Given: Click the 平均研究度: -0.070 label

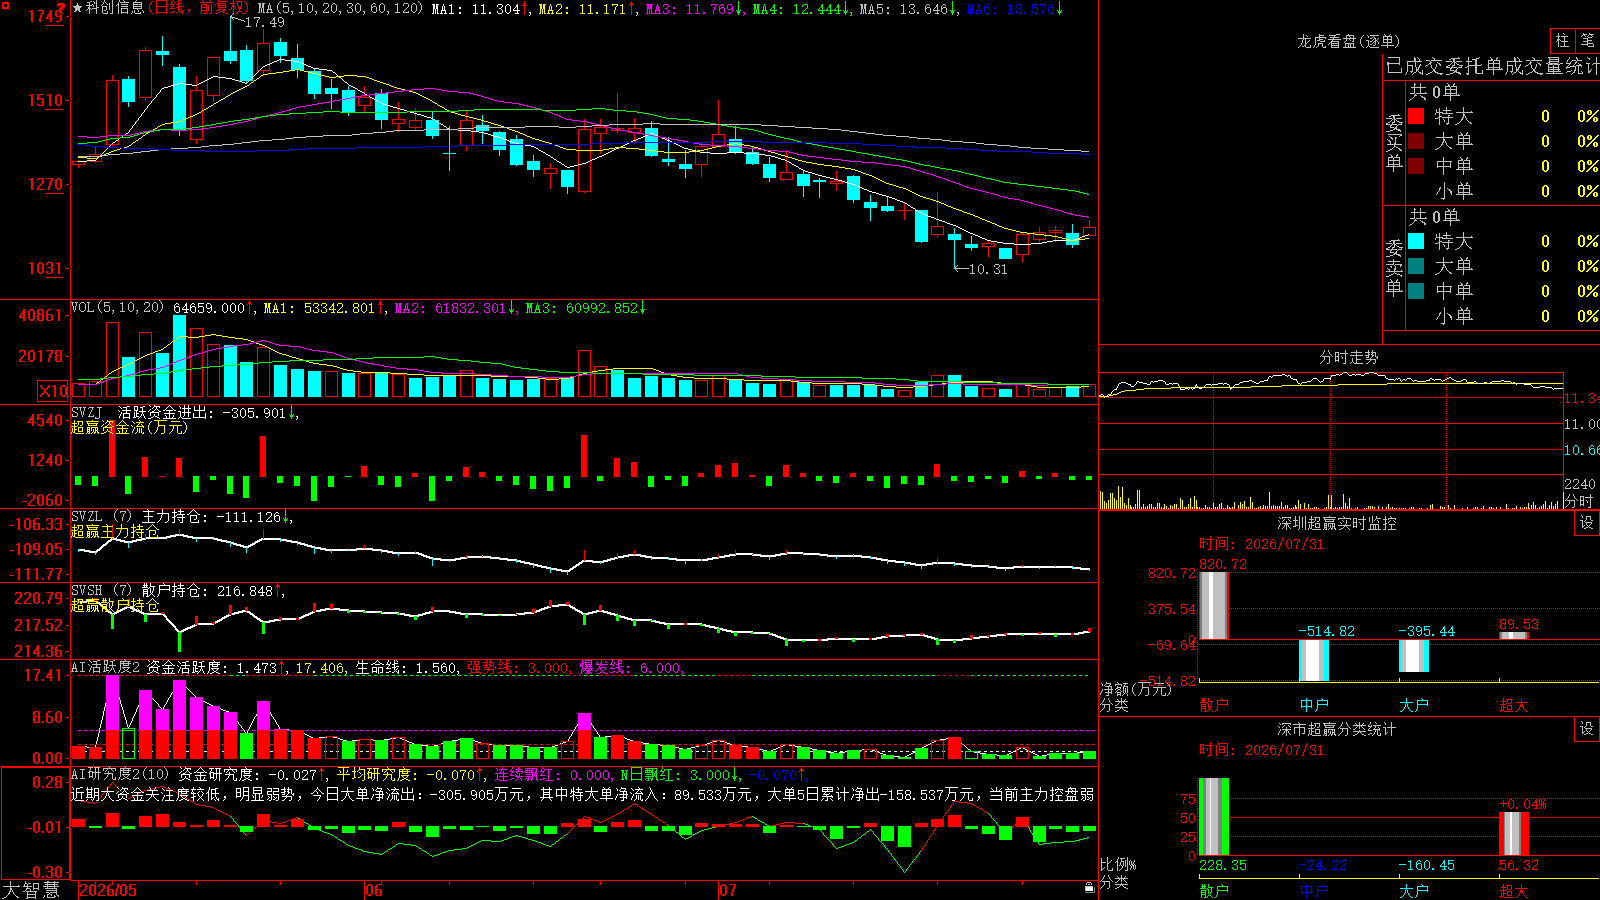Looking at the screenshot, I should 405,774.
